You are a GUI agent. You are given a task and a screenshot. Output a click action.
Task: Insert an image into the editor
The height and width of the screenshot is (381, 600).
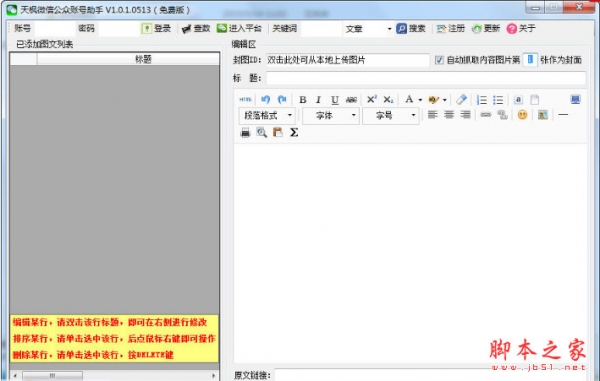point(543,114)
